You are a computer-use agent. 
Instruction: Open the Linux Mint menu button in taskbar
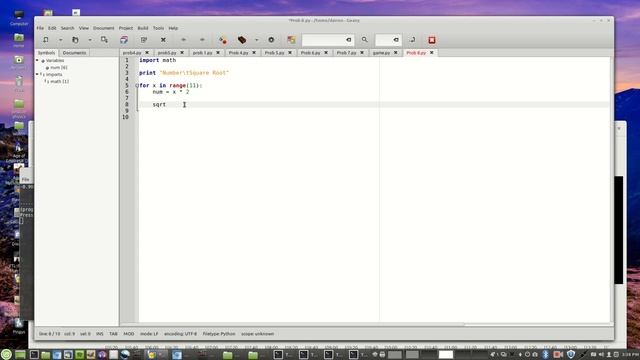coord(6,354)
